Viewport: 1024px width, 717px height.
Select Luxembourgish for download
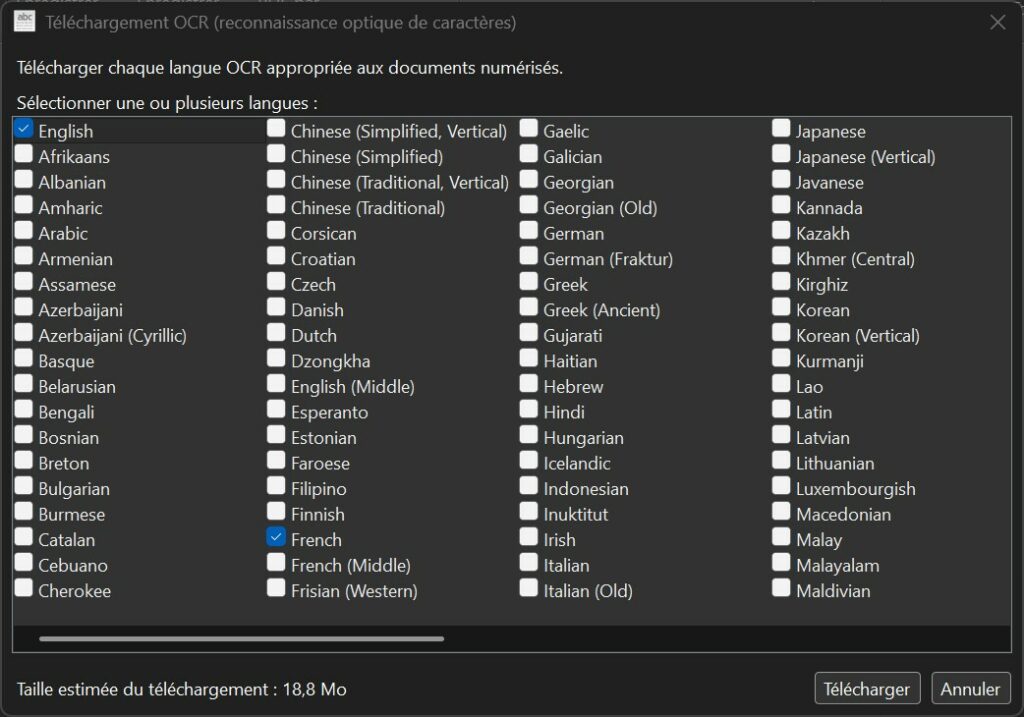click(x=781, y=488)
